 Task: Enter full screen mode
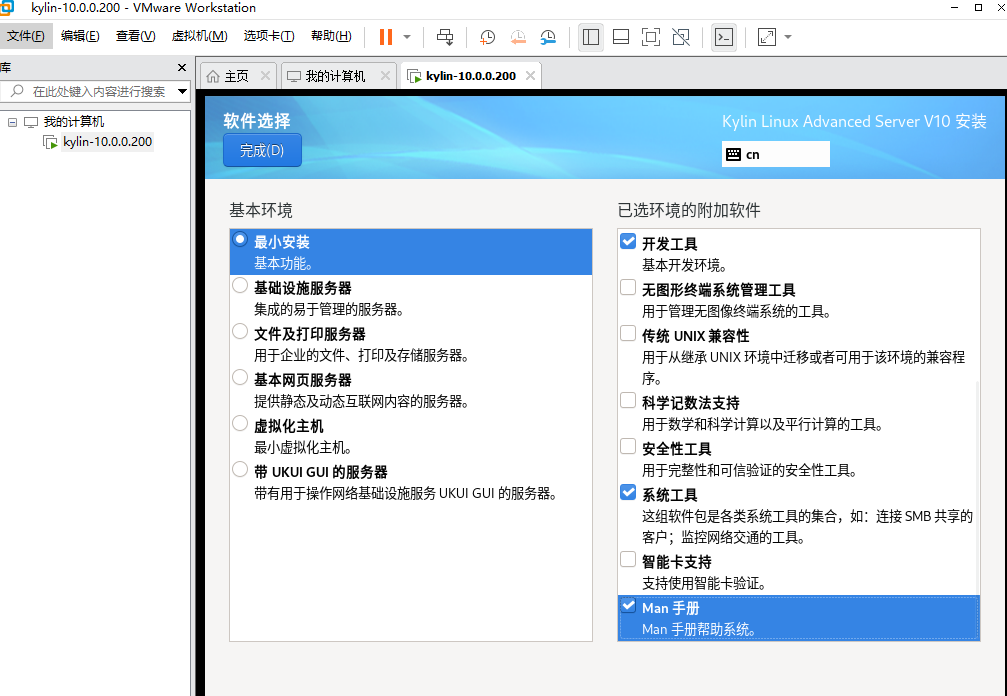[x=651, y=37]
